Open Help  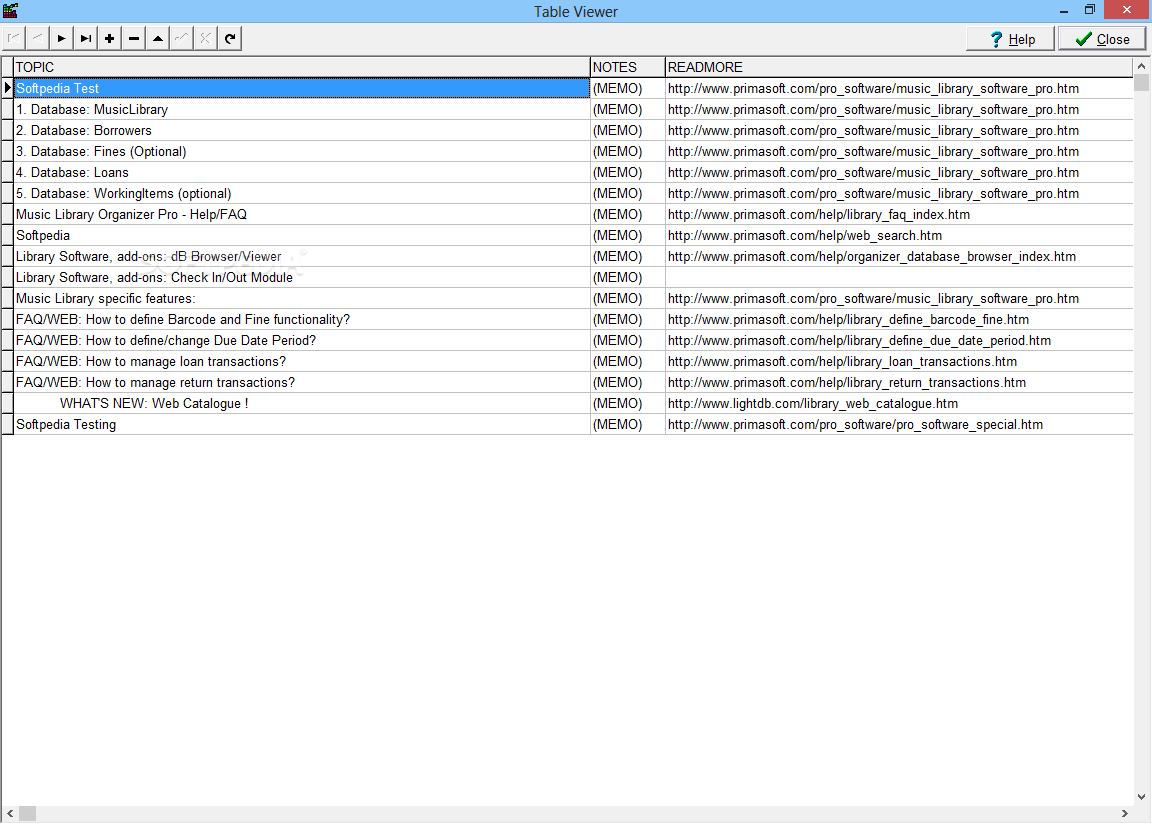click(x=1010, y=39)
